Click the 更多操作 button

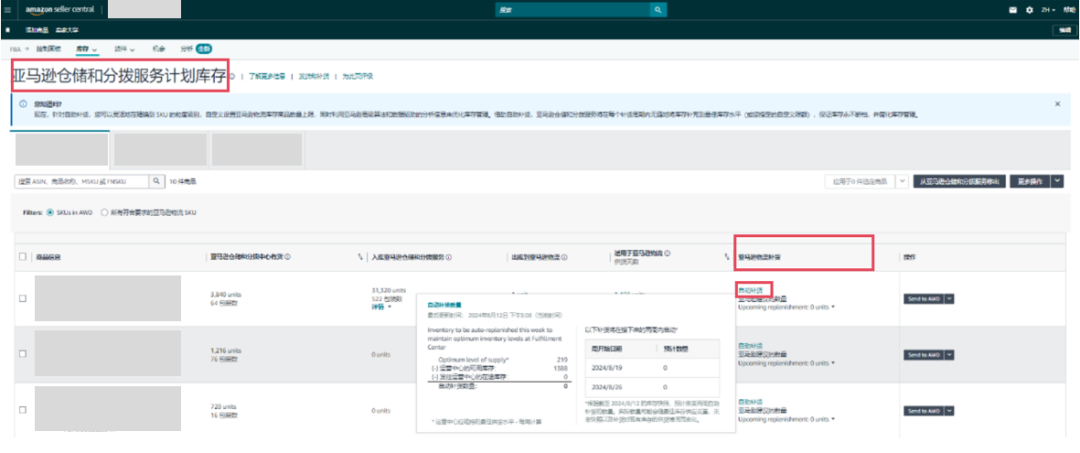(1030, 181)
